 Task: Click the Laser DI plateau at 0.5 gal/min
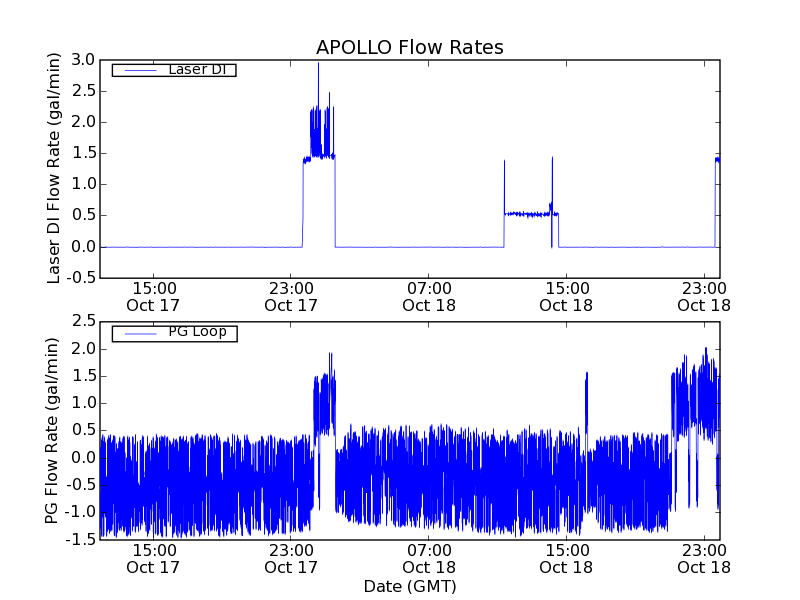tap(528, 214)
